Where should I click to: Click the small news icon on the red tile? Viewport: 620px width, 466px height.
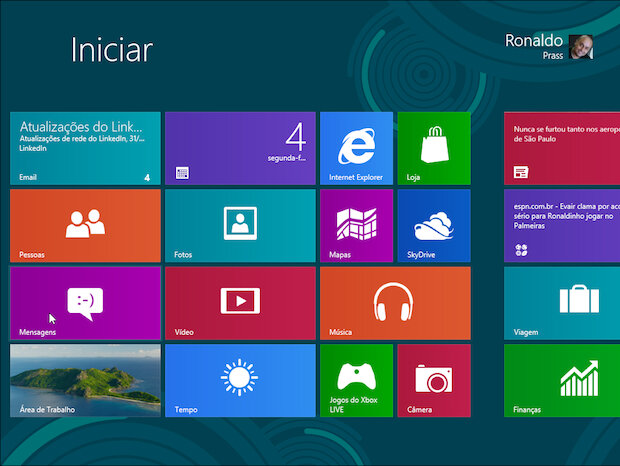click(521, 172)
